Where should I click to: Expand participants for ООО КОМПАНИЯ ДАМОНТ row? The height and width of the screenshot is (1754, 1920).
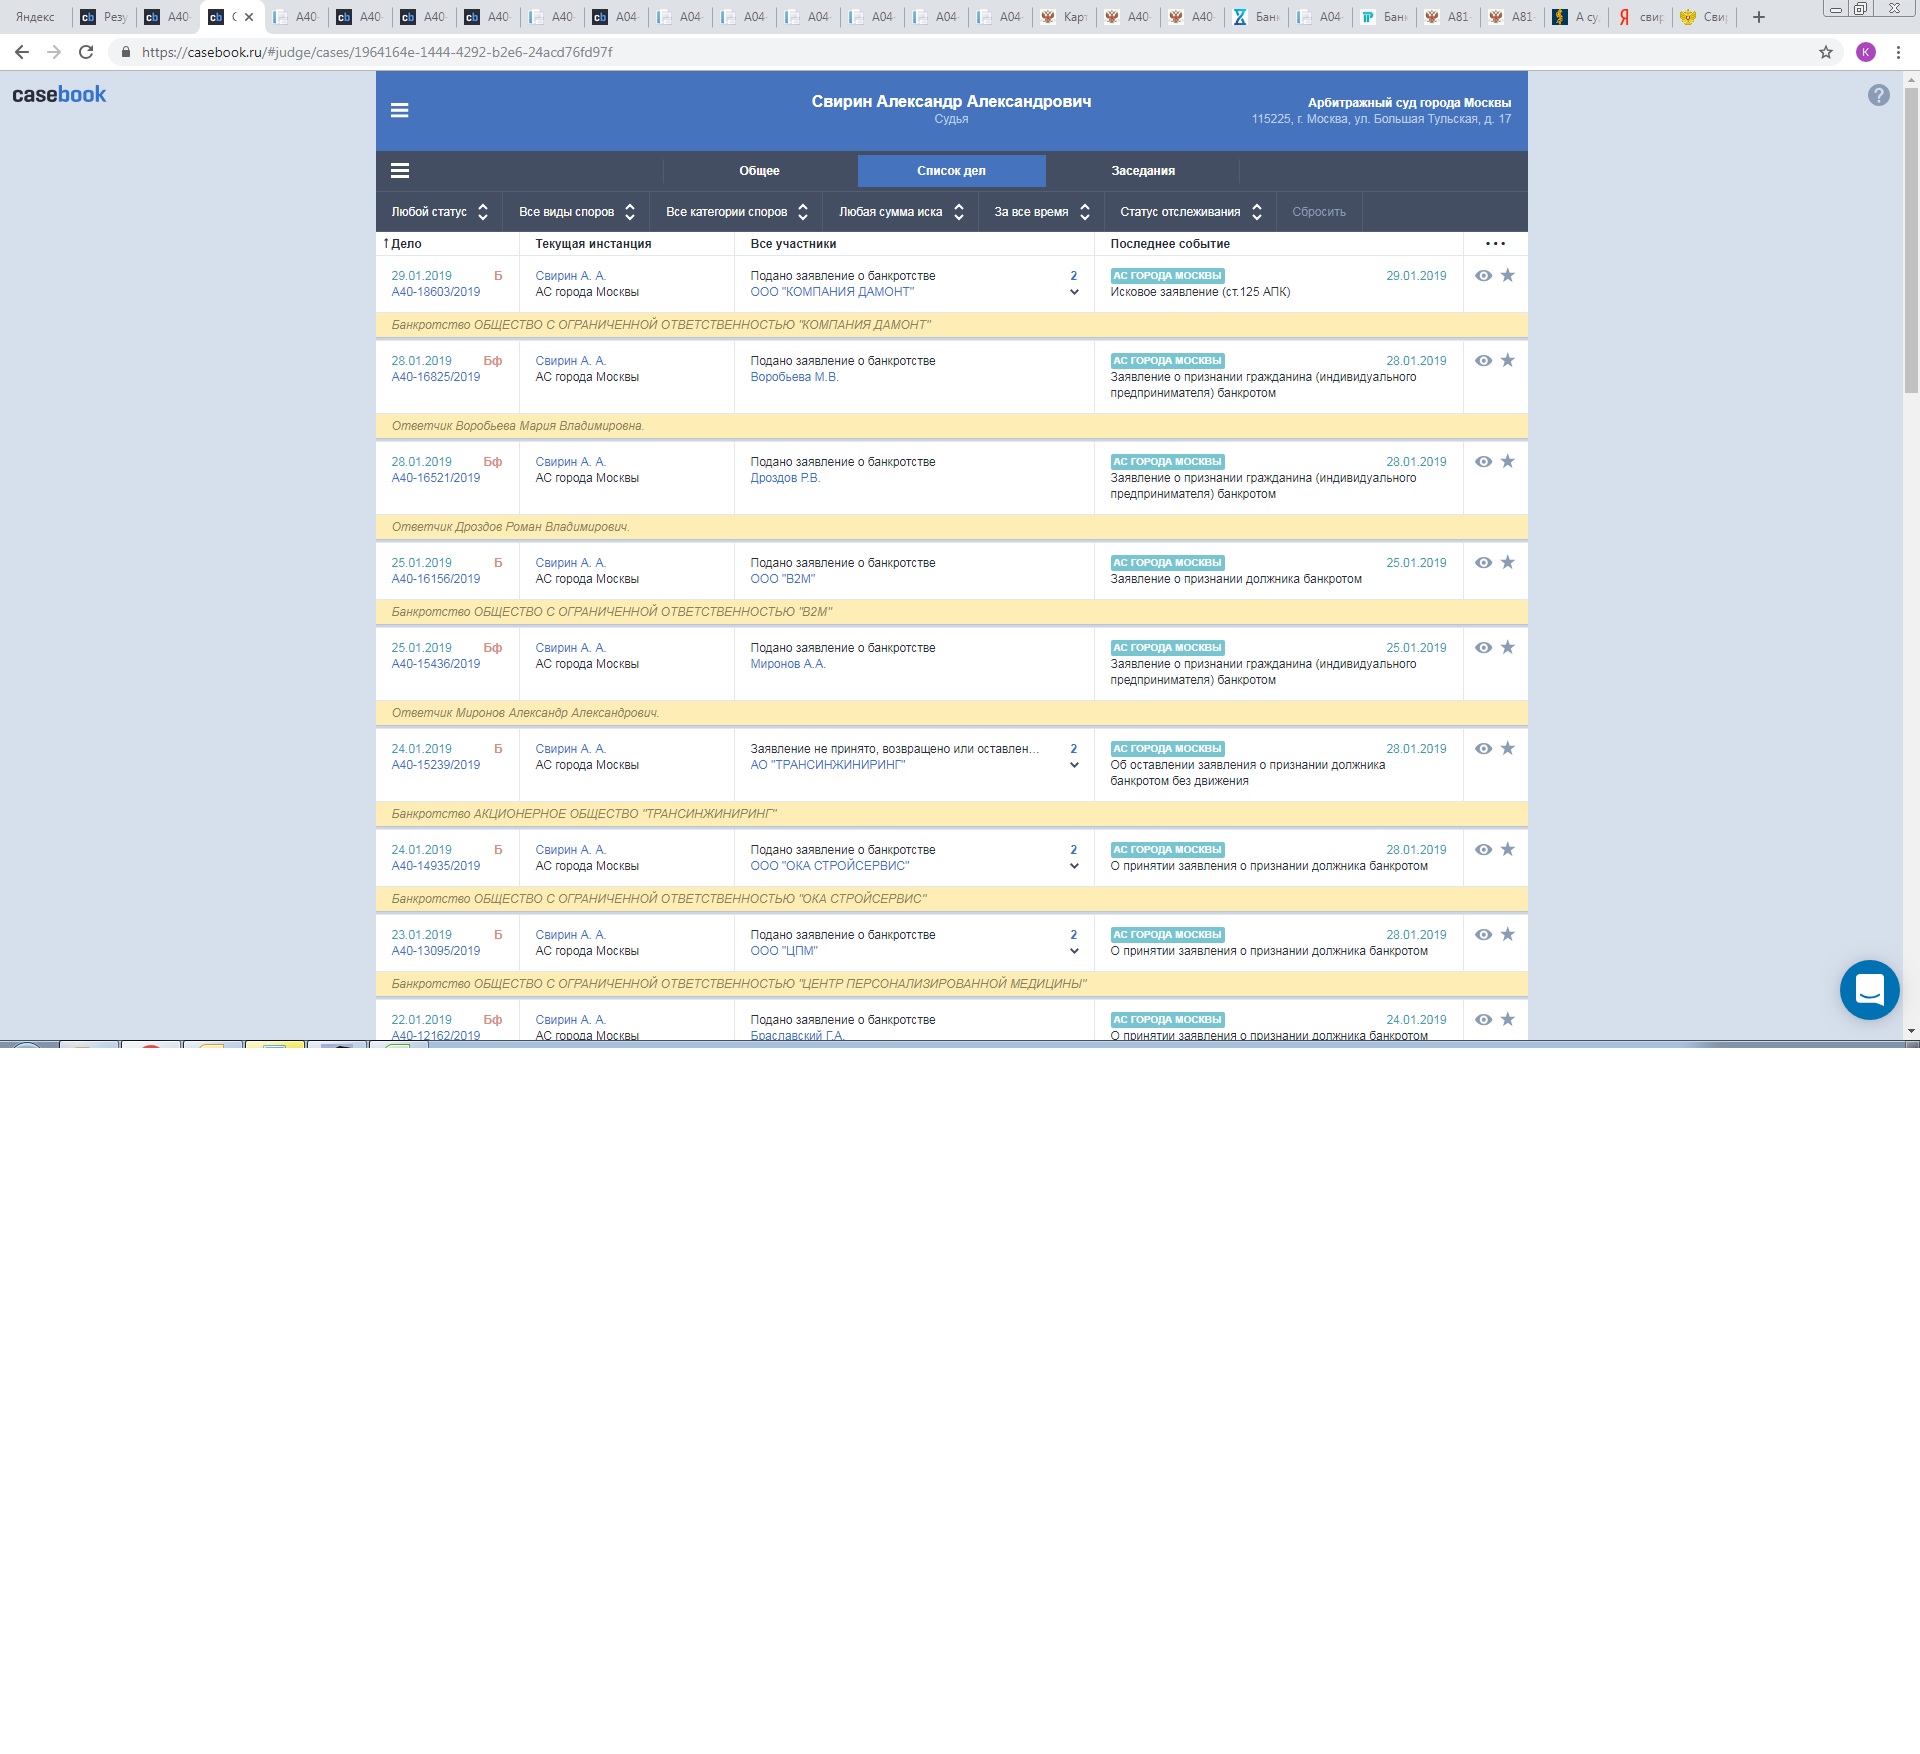(1074, 292)
